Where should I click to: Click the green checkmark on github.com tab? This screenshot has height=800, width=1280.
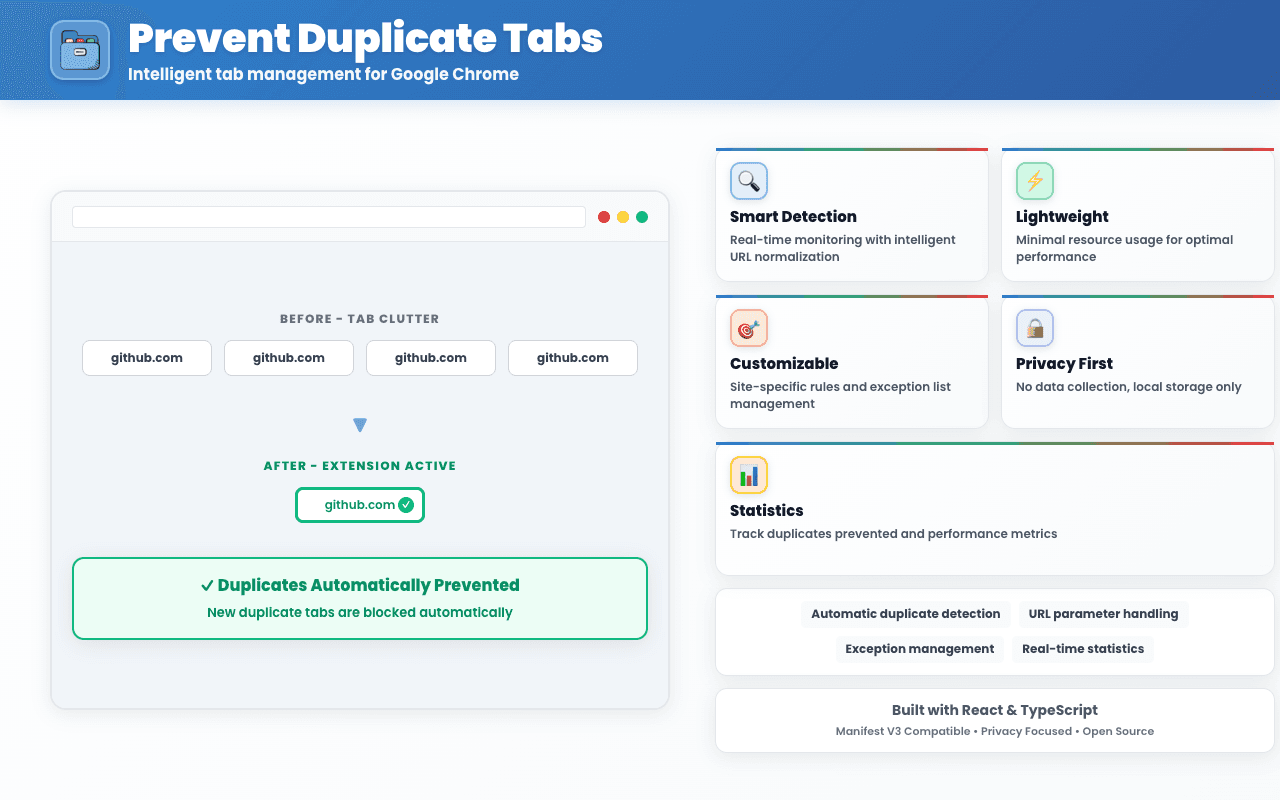click(x=406, y=505)
